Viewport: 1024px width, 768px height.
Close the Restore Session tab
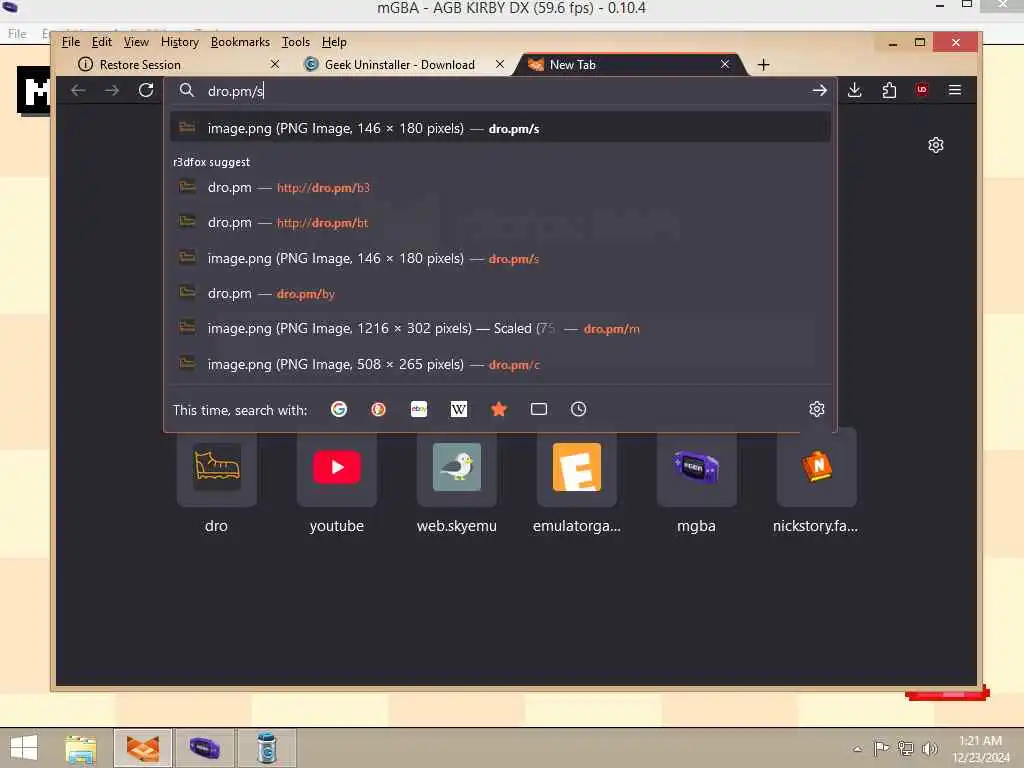pyautogui.click(x=275, y=64)
